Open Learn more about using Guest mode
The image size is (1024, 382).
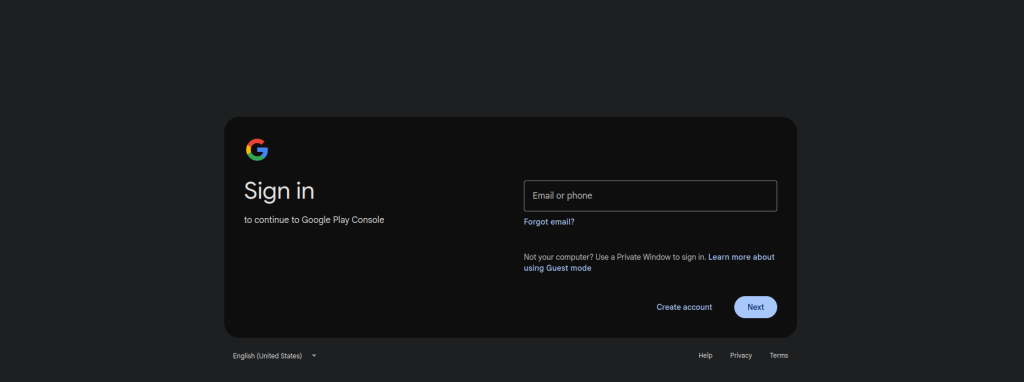(649, 263)
